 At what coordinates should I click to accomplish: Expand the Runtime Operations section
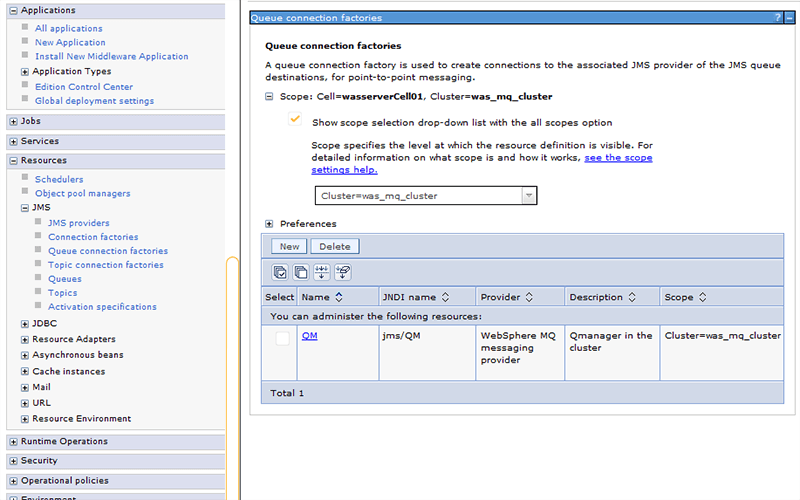(13, 442)
